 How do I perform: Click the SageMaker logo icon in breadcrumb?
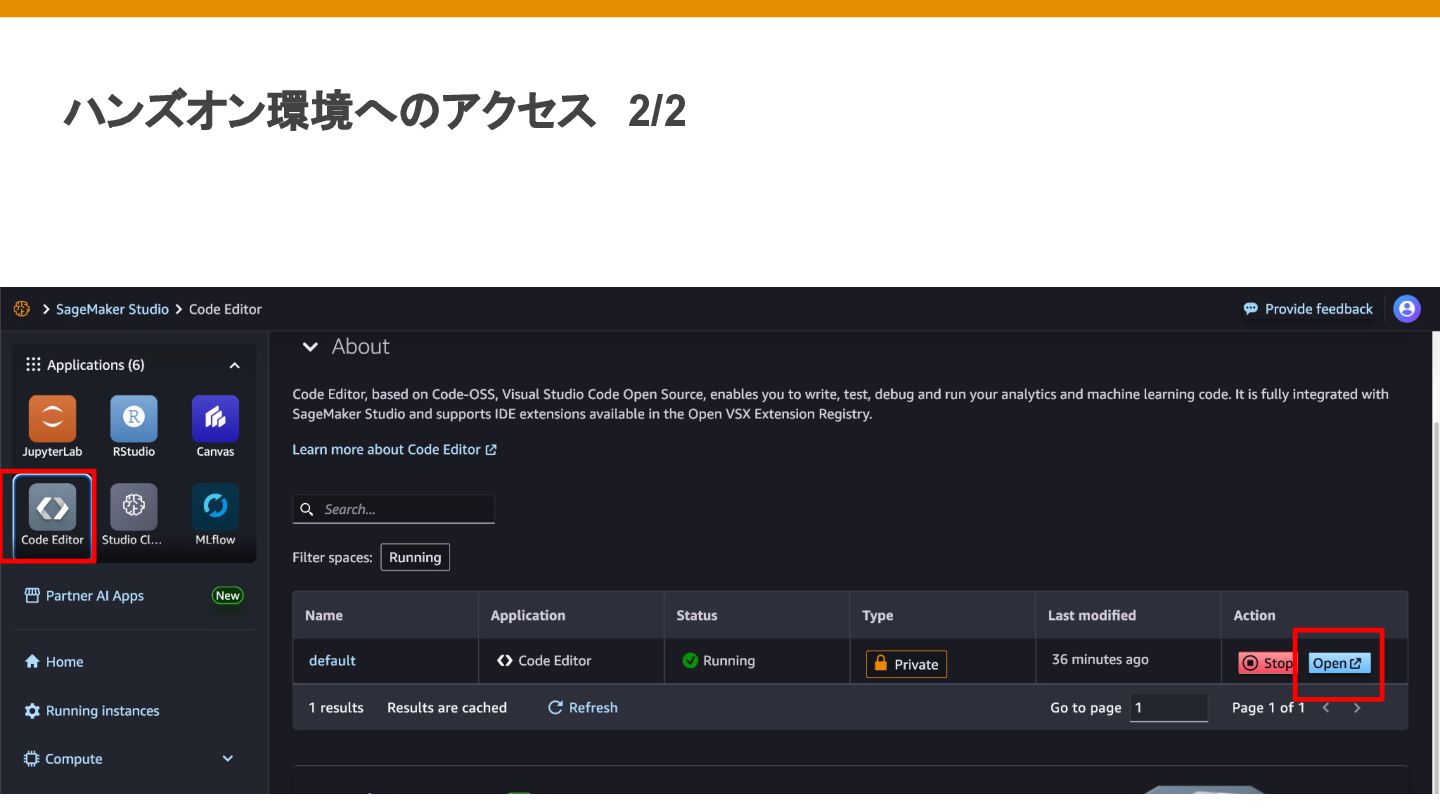click(x=21, y=309)
